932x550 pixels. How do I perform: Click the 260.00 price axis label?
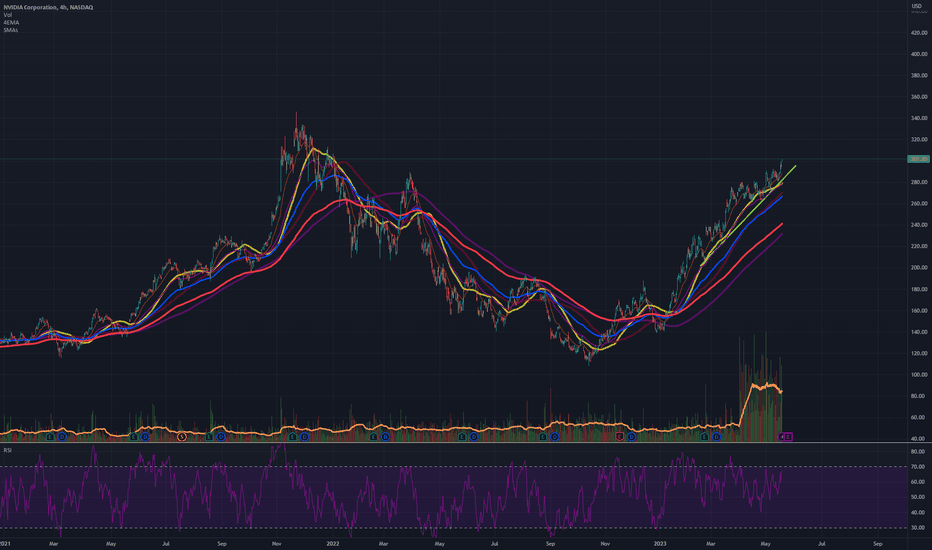pos(919,203)
